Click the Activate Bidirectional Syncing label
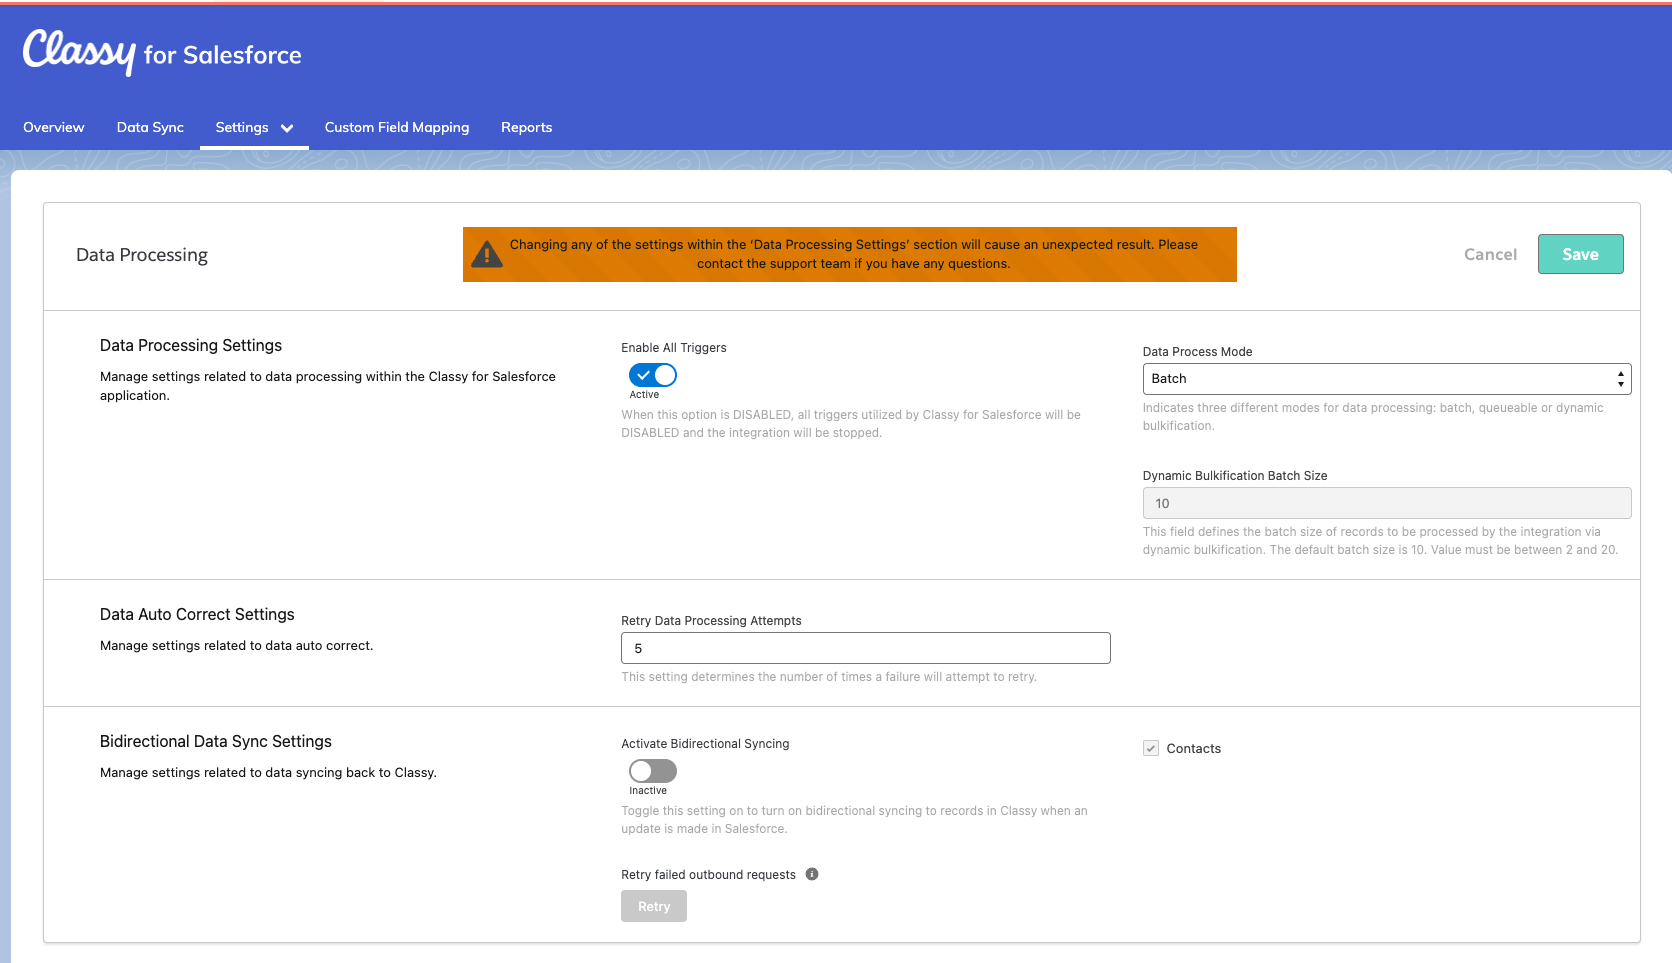 click(705, 744)
